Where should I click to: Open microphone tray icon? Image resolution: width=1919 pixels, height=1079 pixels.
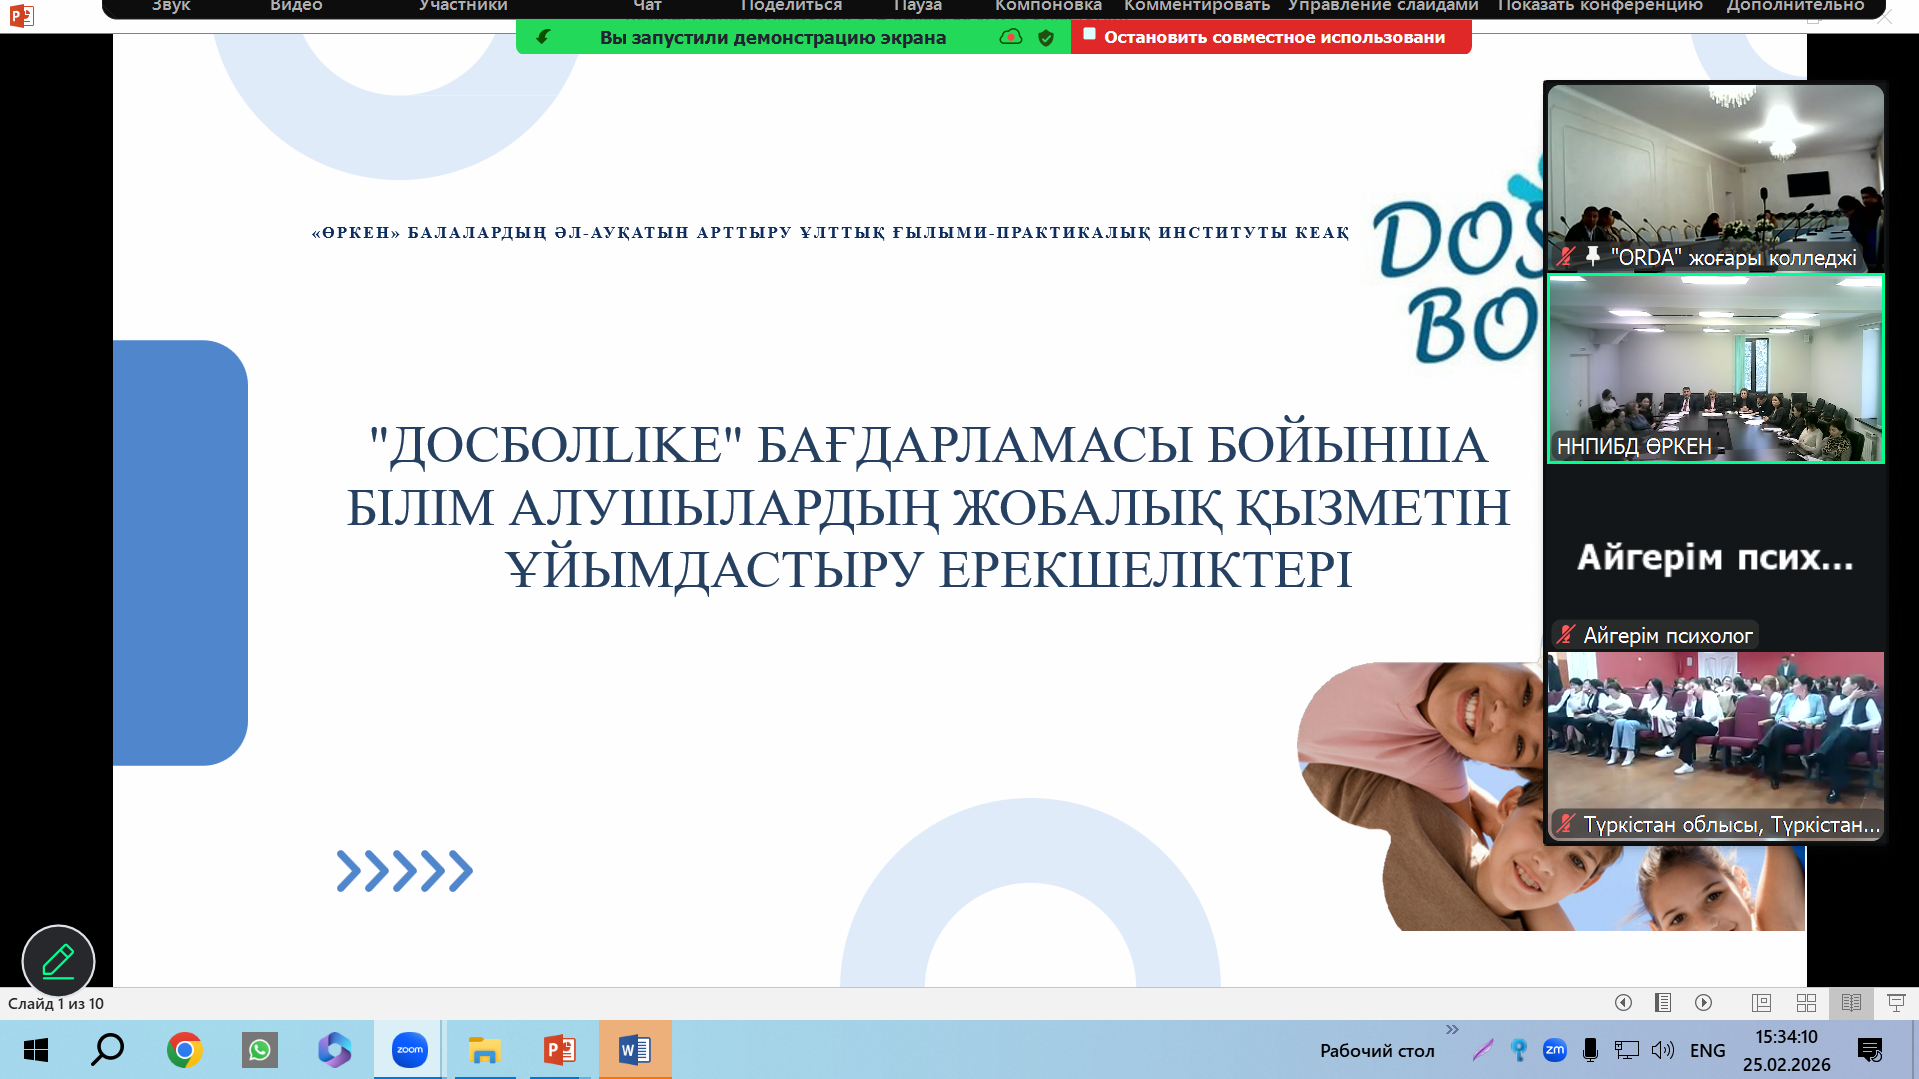tap(1590, 1050)
